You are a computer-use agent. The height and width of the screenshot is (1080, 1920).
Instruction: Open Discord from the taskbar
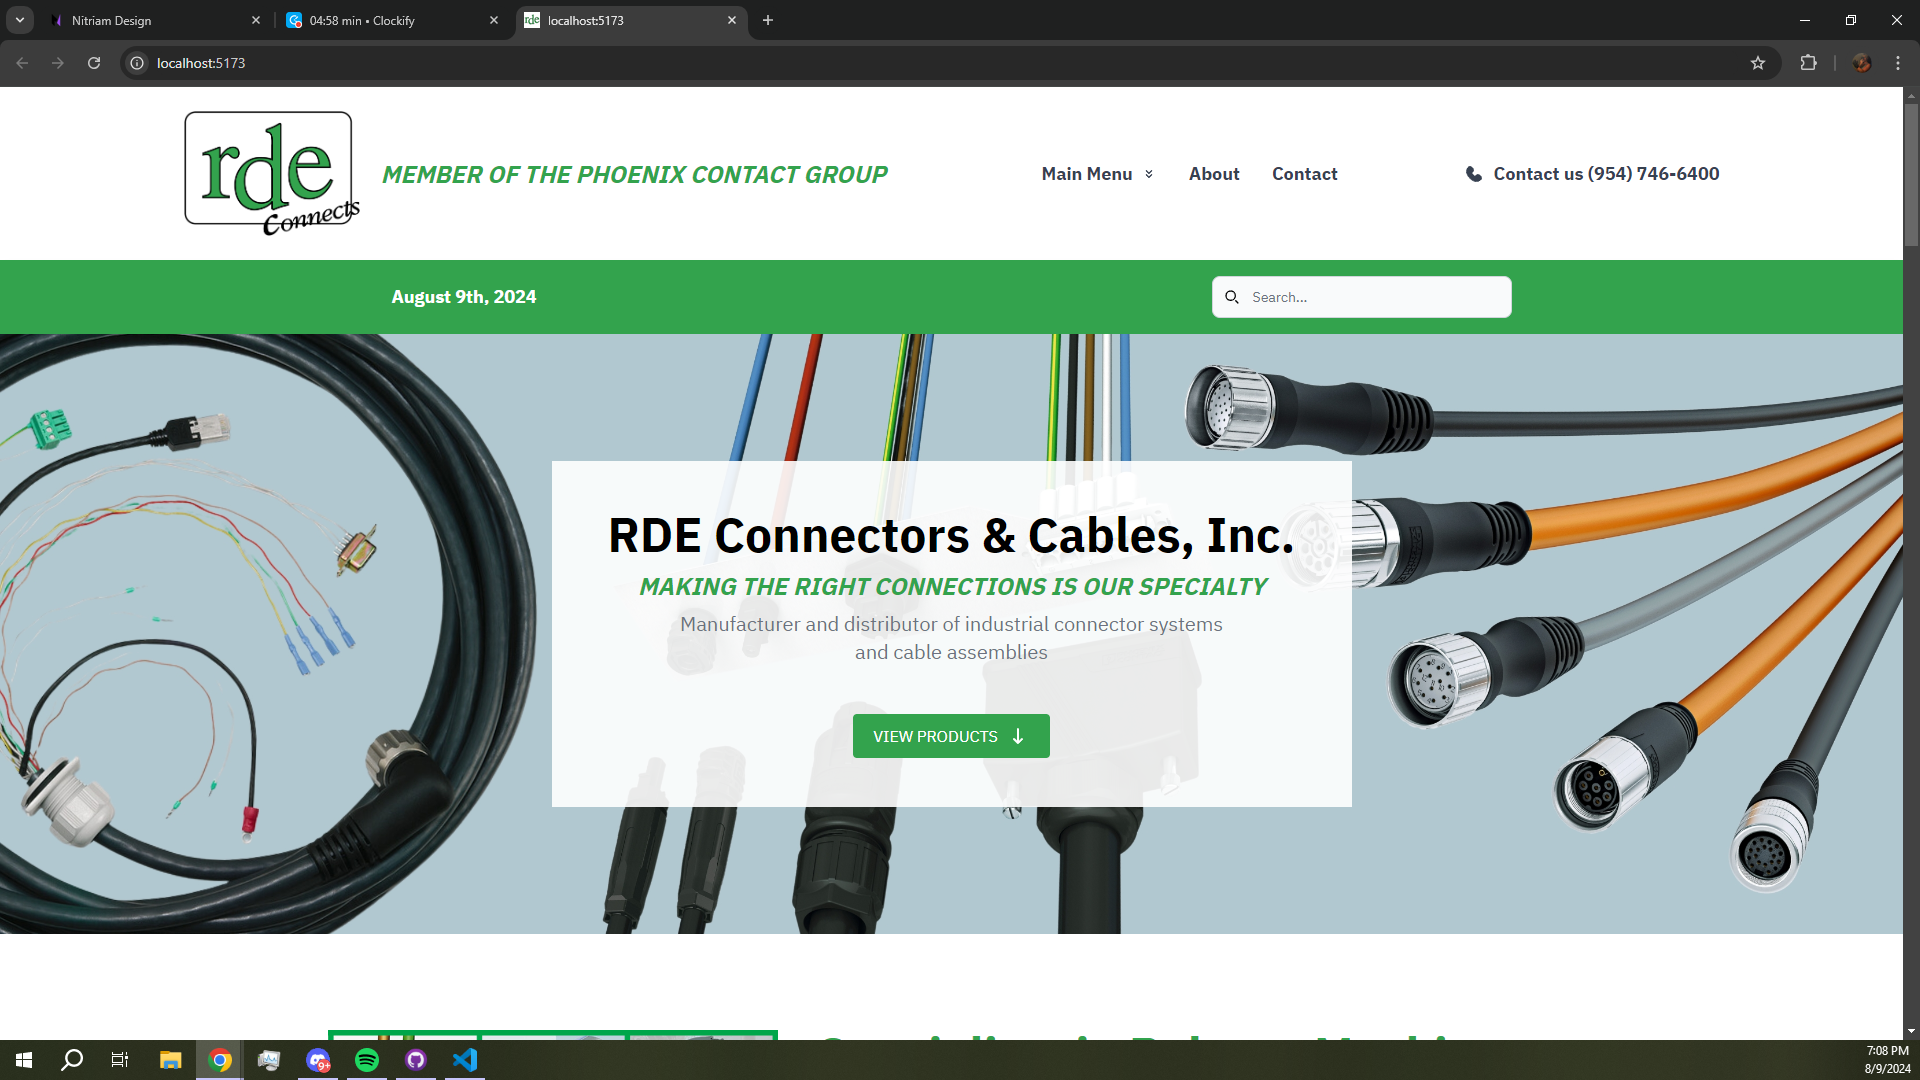click(x=318, y=1060)
